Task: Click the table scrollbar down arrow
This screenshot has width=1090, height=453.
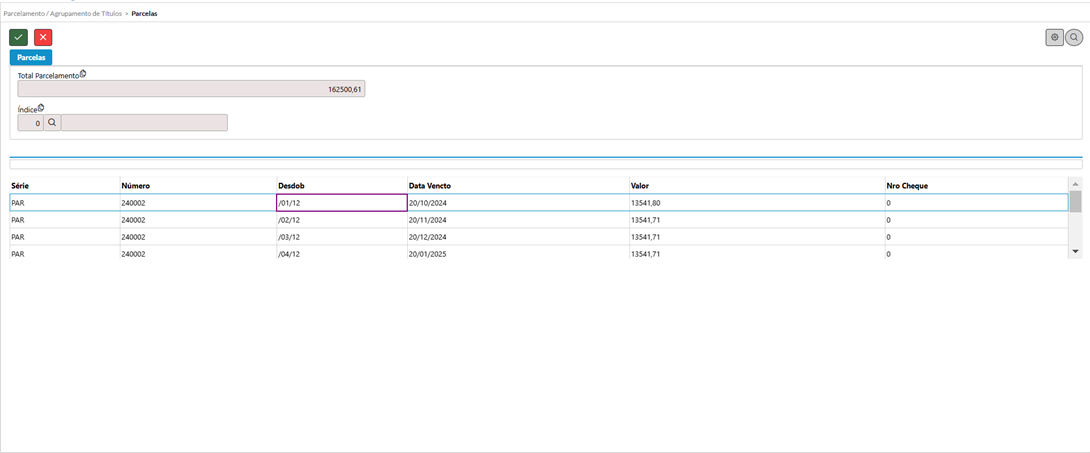Action: [1075, 251]
